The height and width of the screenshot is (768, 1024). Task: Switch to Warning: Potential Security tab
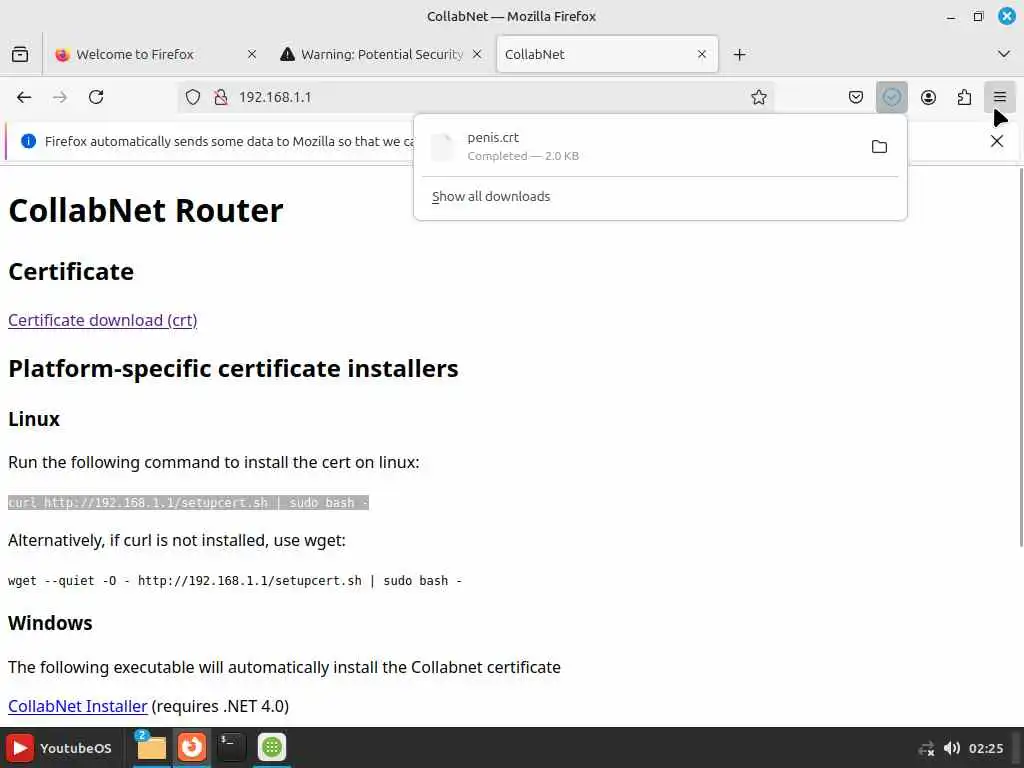point(381,54)
